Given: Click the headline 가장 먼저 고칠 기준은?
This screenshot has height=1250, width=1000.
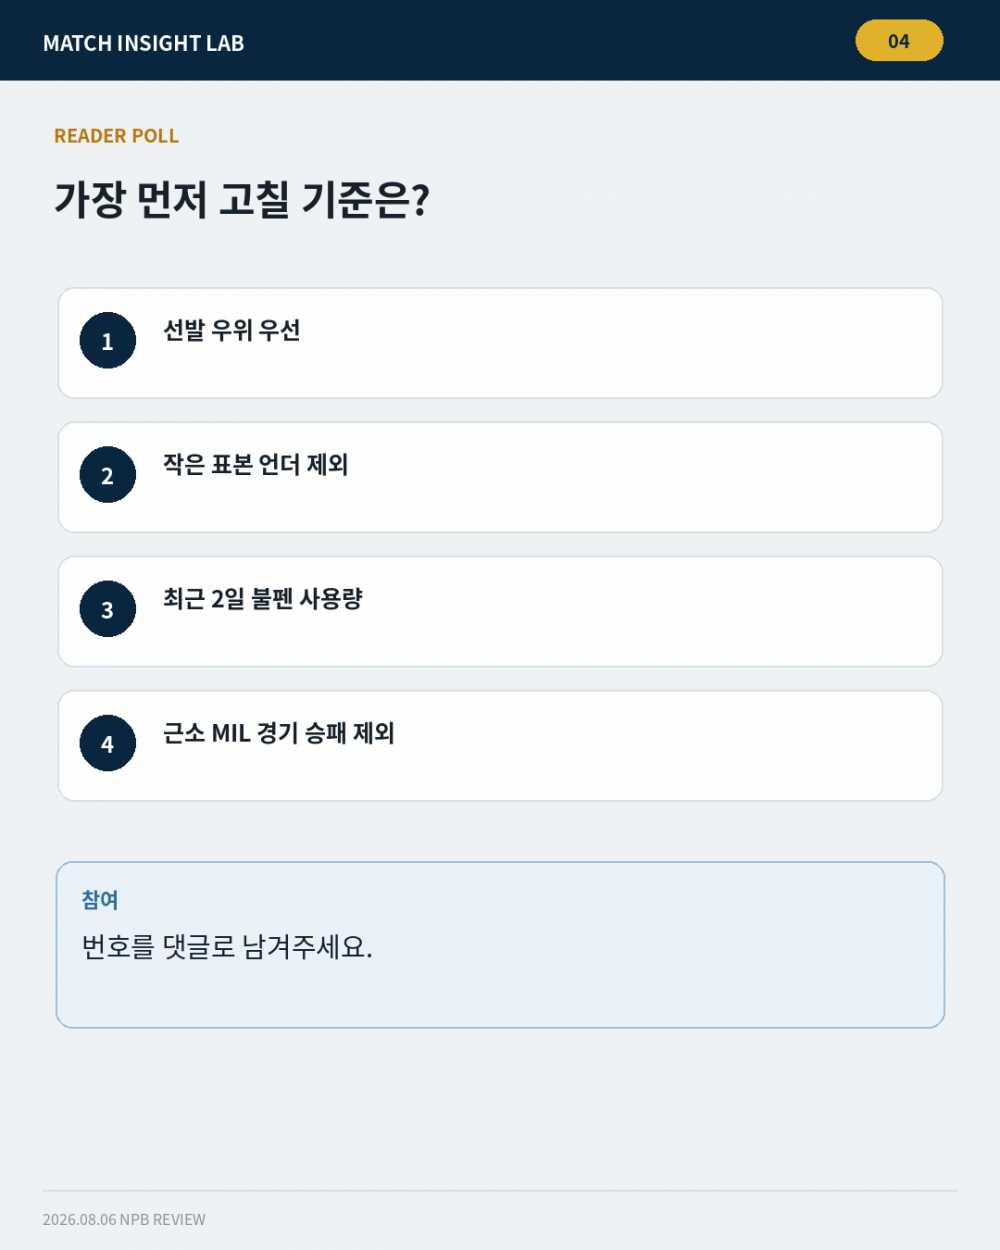Looking at the screenshot, I should (x=241, y=199).
